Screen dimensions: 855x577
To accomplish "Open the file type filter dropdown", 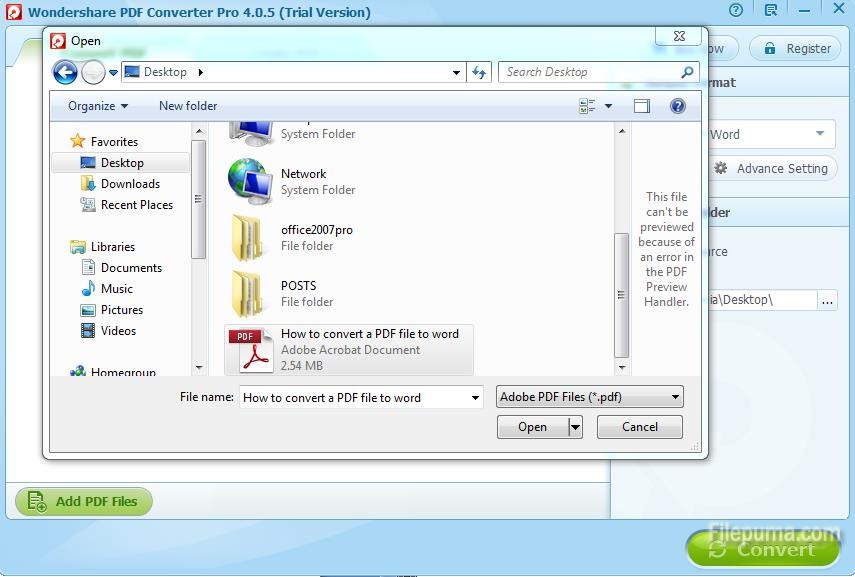I will pyautogui.click(x=590, y=397).
